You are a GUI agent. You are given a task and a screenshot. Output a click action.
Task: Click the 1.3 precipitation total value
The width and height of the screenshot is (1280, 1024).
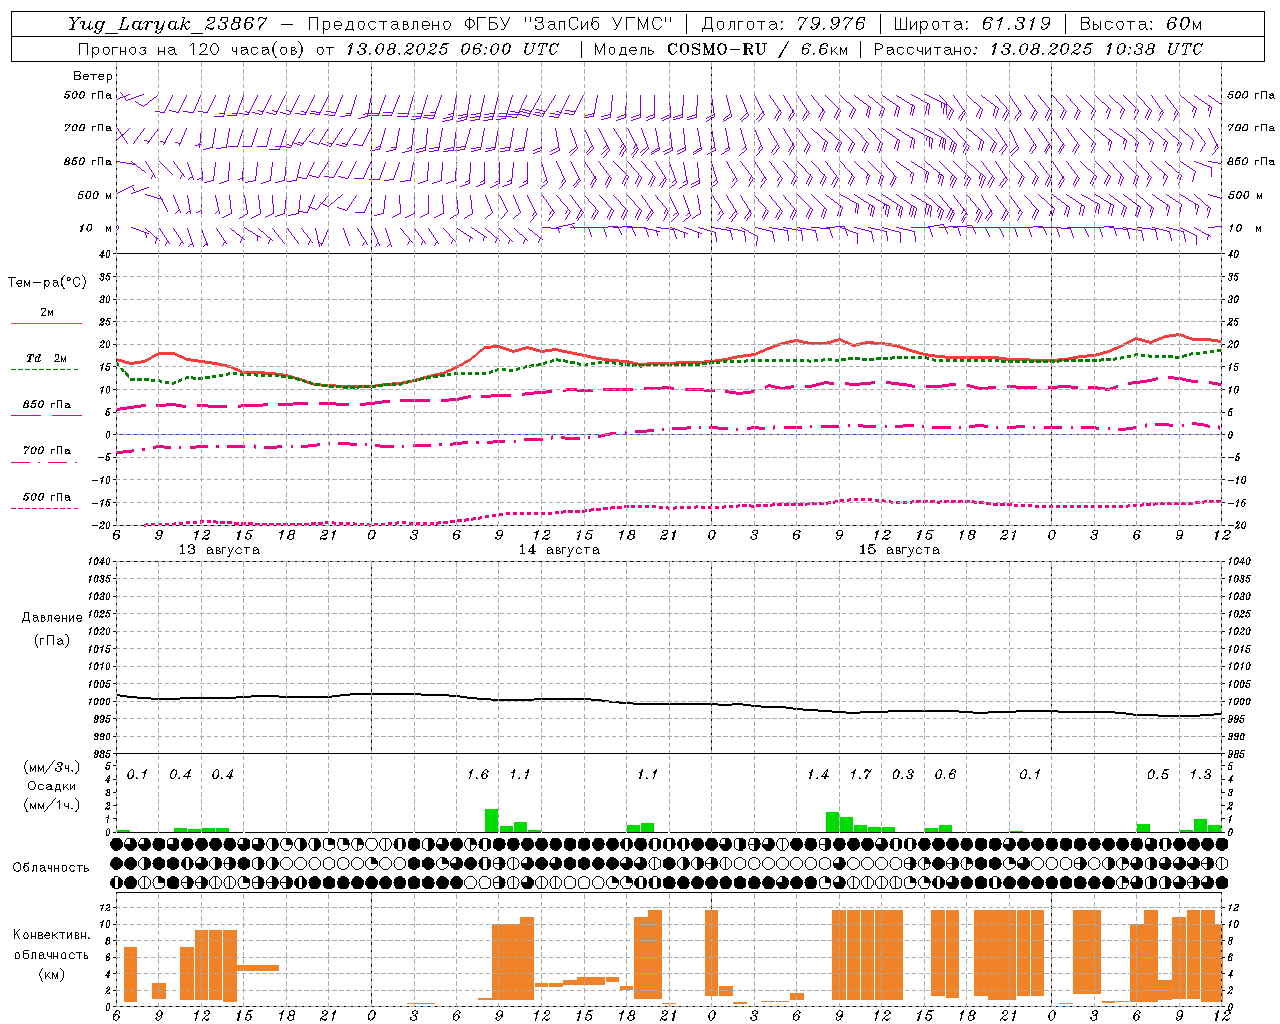click(x=1201, y=775)
